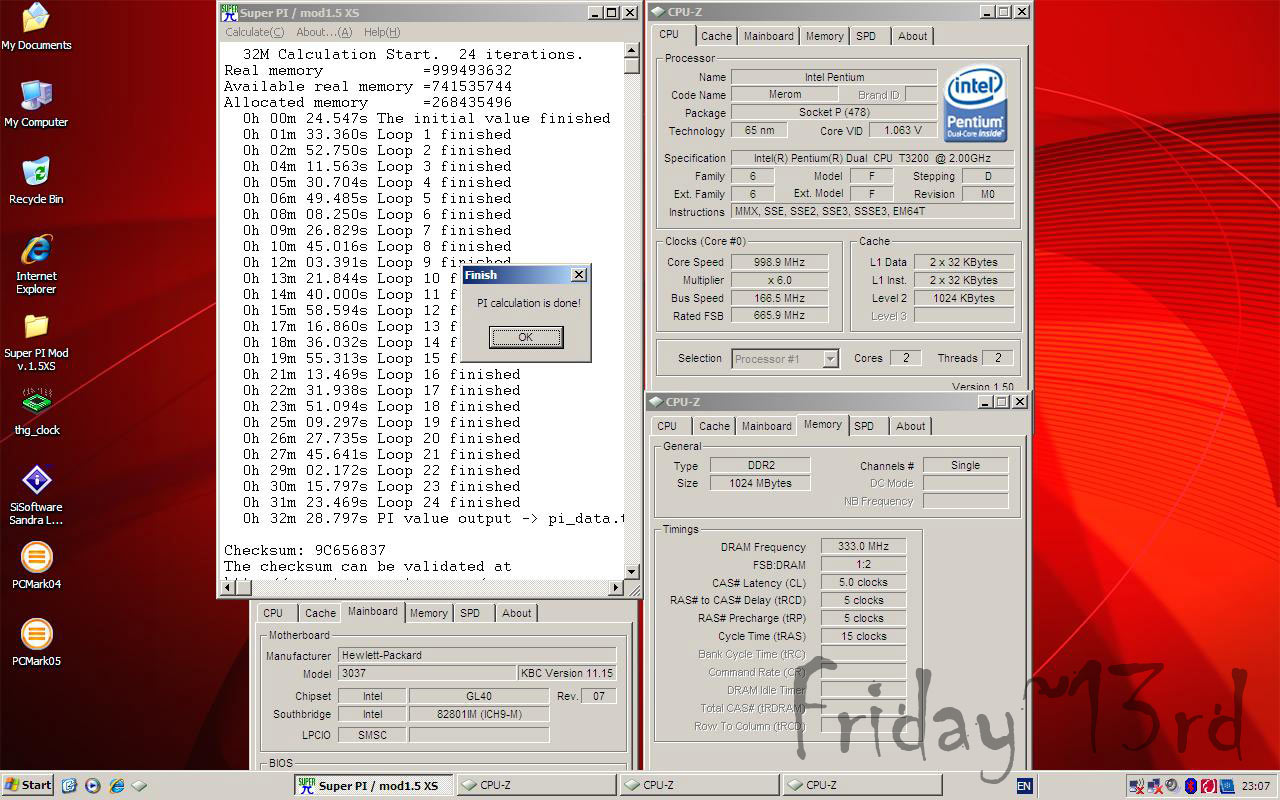Click CAS# Latency 5.0 clocks field
The image size is (1280, 800).
pyautogui.click(x=864, y=582)
